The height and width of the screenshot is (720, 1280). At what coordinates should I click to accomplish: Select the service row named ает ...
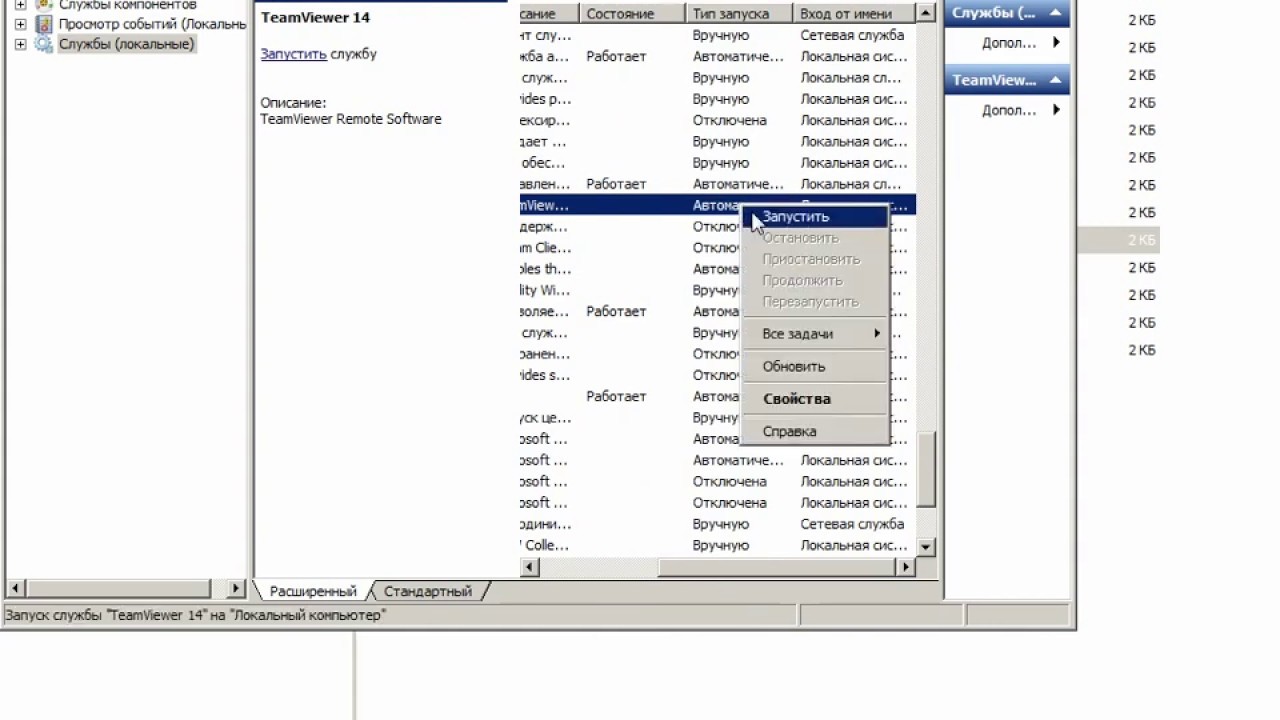click(x=718, y=141)
